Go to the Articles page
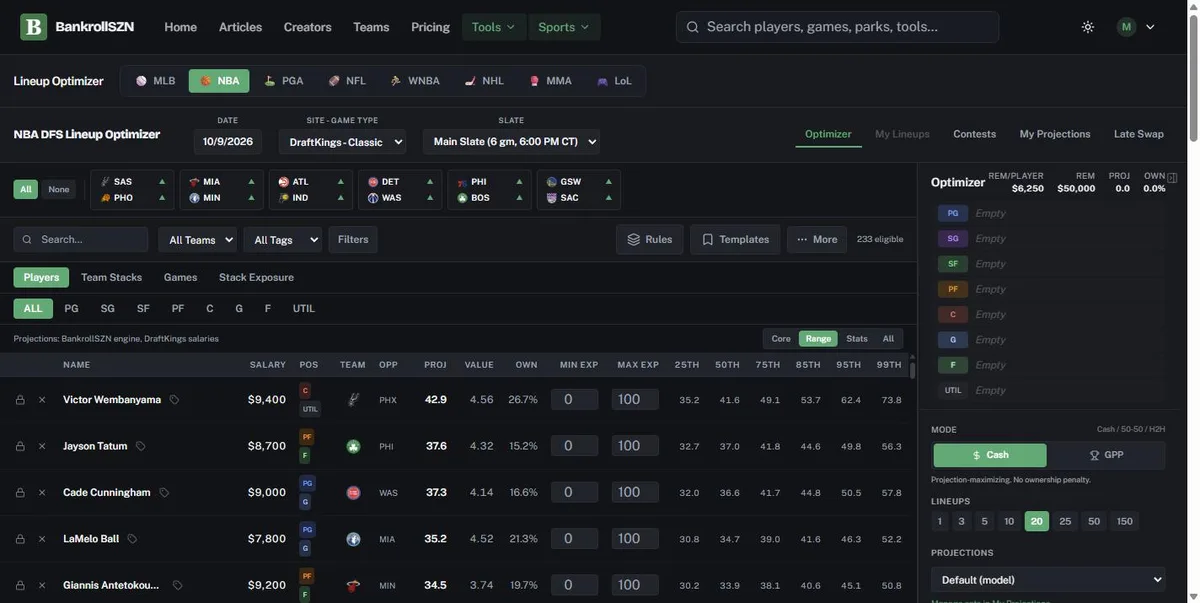The width and height of the screenshot is (1200, 603). [x=240, y=27]
